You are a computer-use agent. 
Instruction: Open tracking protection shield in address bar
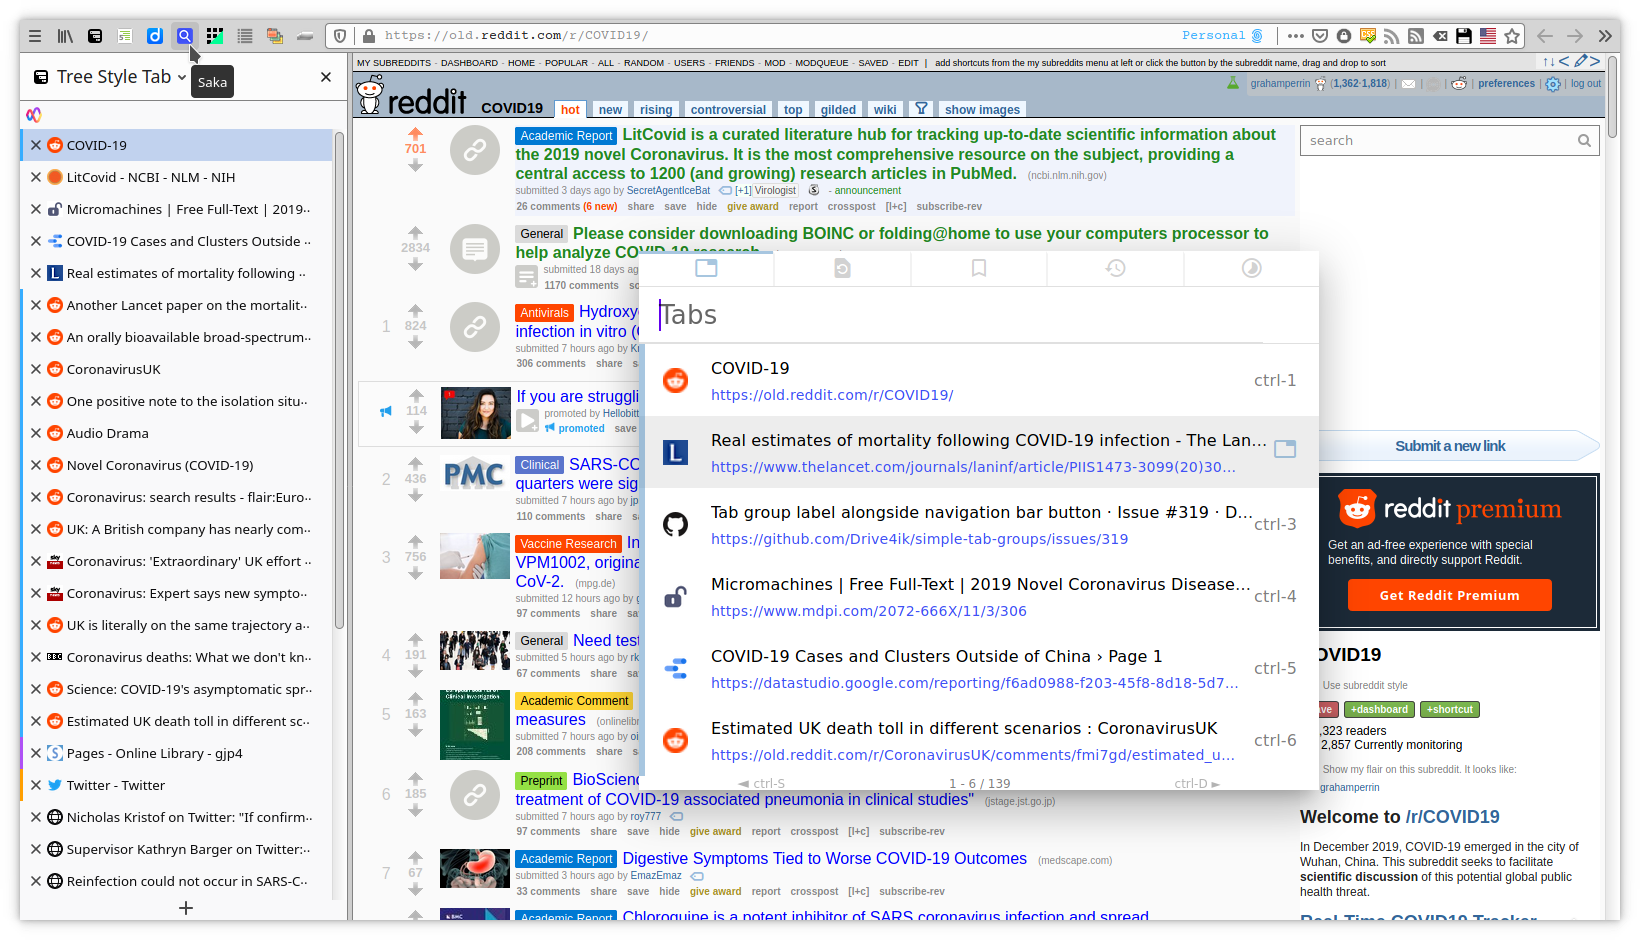(340, 36)
